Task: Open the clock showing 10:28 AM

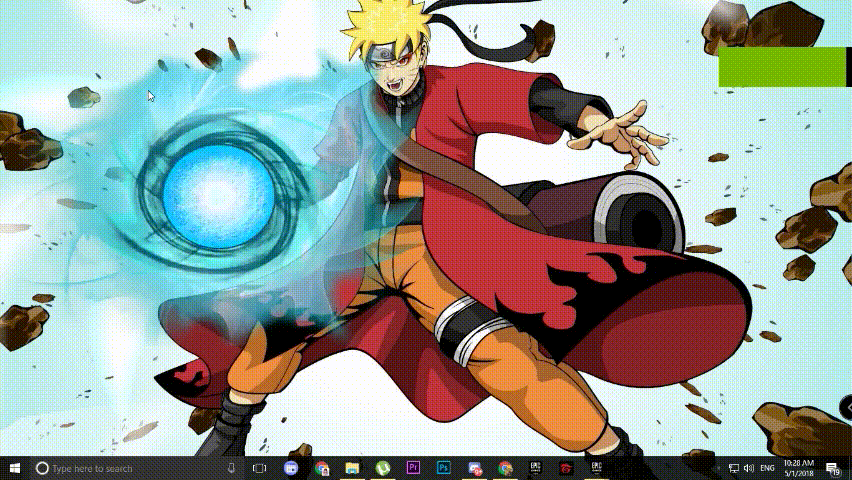Action: coord(799,468)
